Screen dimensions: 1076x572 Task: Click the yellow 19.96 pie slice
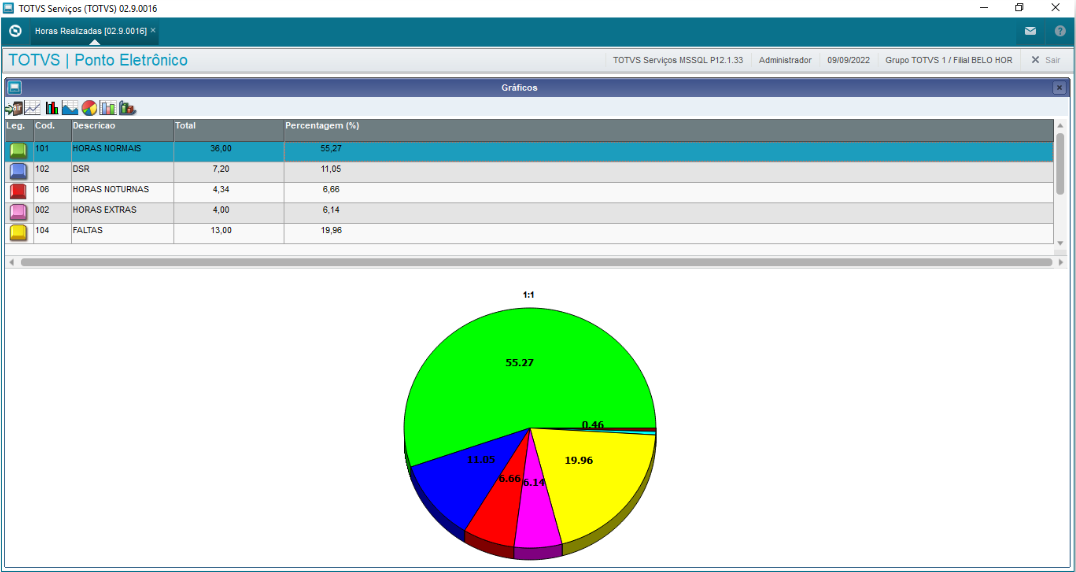pos(590,487)
